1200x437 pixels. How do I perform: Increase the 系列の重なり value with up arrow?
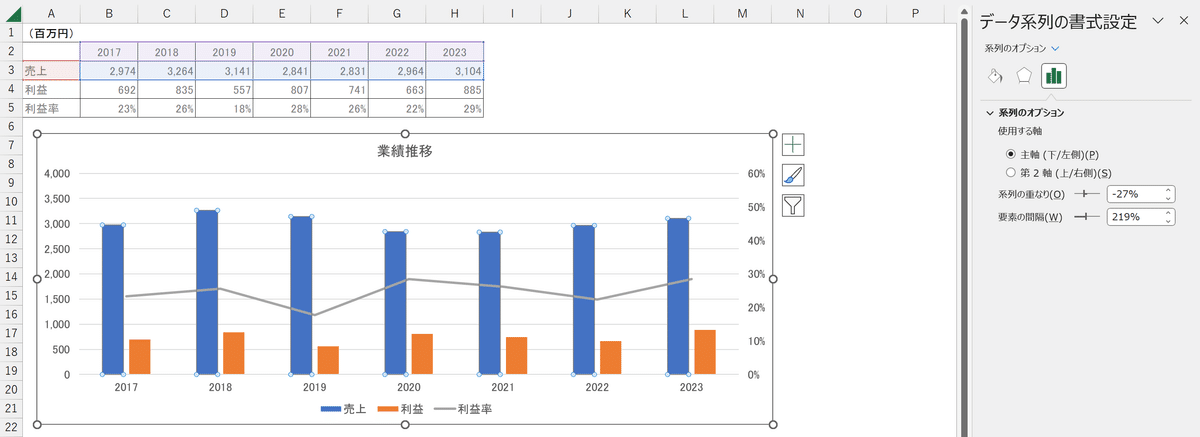click(1167, 189)
